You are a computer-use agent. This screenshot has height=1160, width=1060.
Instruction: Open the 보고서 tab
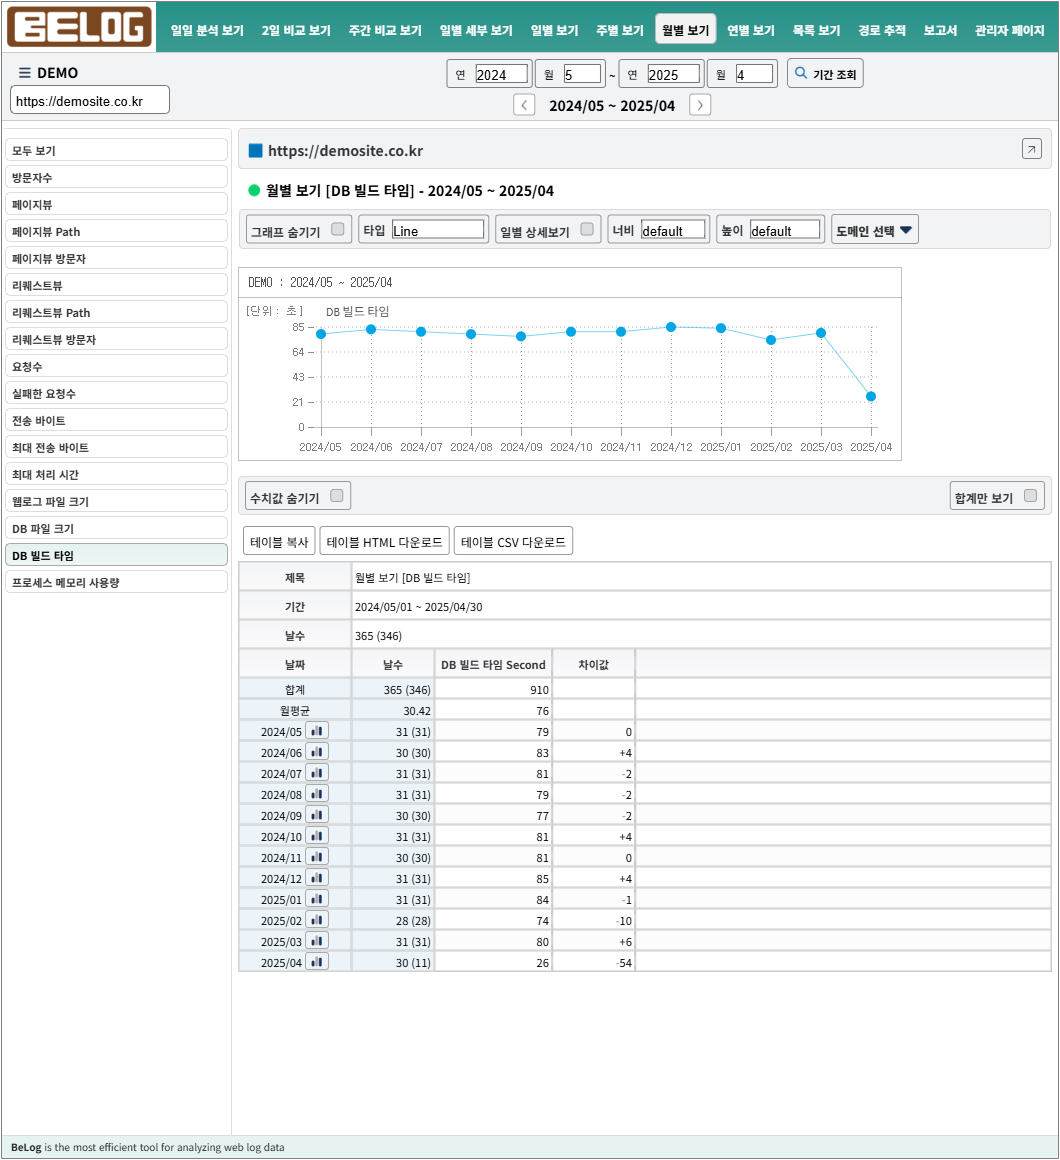click(940, 30)
